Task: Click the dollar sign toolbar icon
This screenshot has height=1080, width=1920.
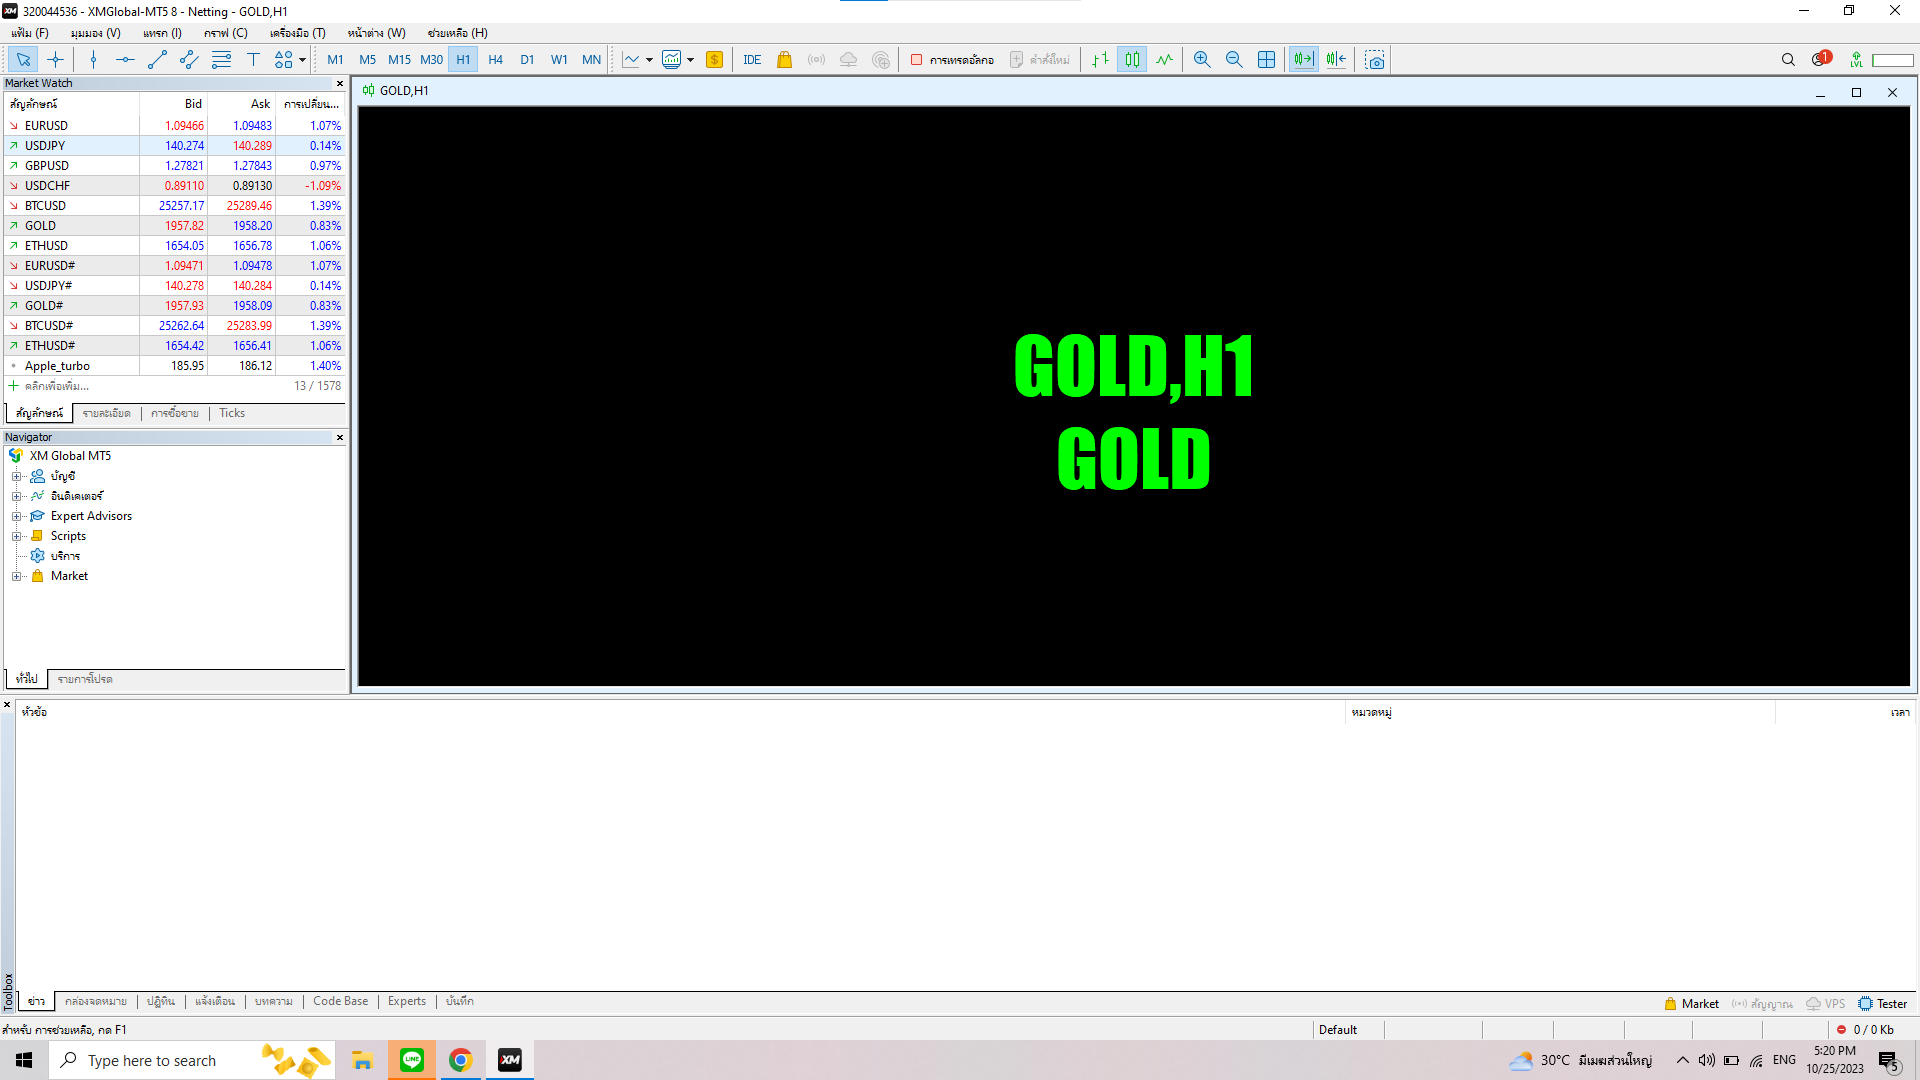Action: tap(714, 60)
